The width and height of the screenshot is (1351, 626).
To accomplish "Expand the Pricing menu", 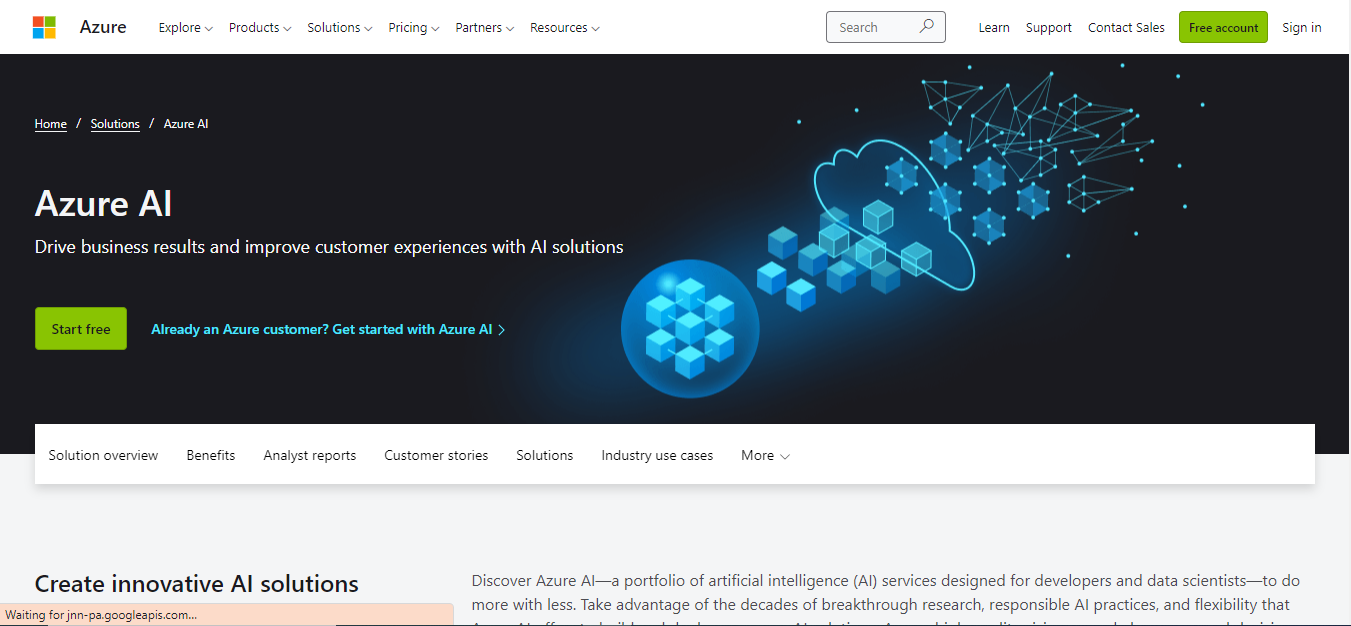I will pyautogui.click(x=414, y=28).
